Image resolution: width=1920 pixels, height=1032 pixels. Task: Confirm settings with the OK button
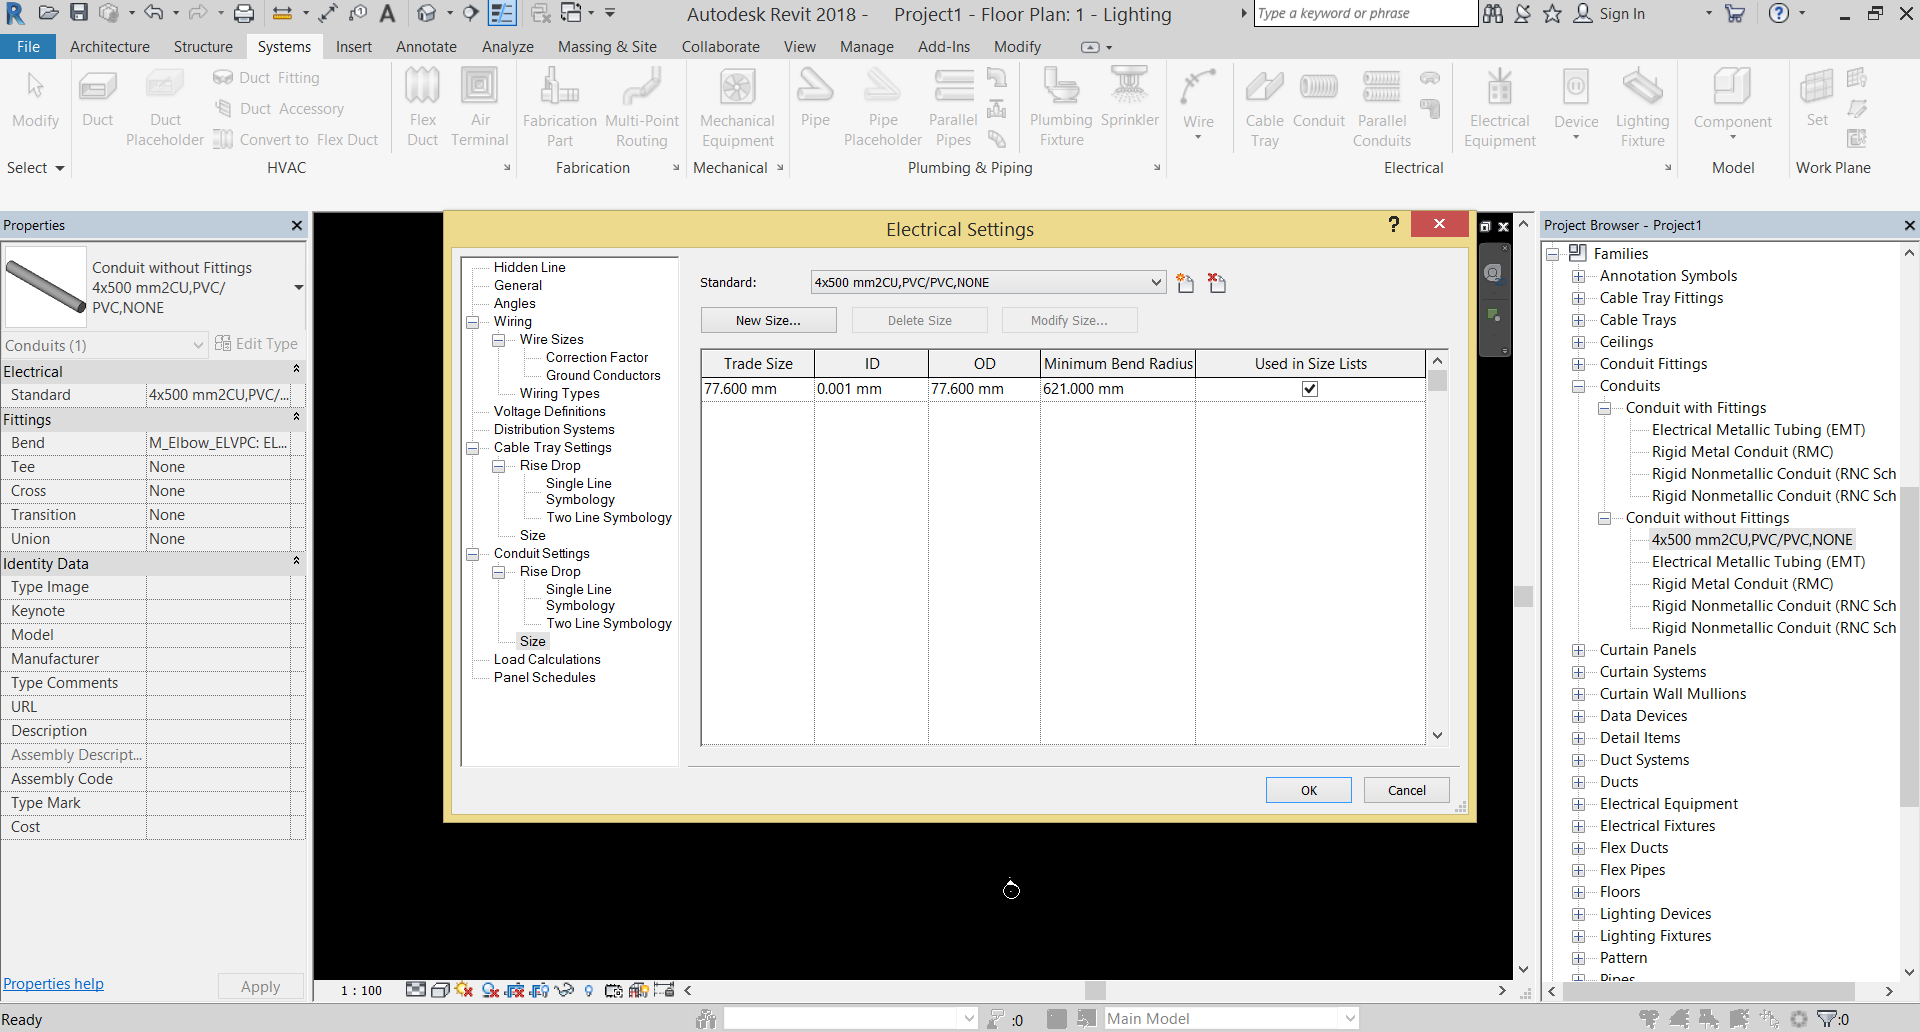point(1309,790)
